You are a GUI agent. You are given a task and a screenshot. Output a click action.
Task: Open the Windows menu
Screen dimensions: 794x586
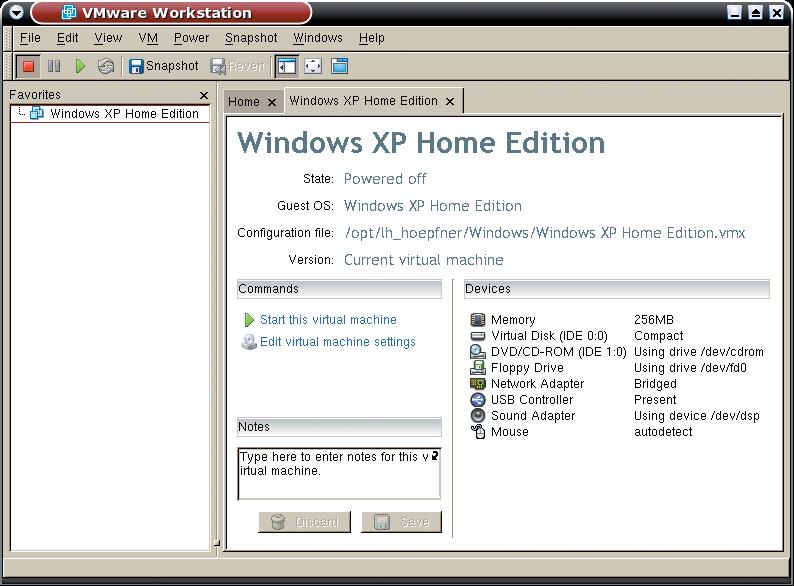(x=318, y=38)
